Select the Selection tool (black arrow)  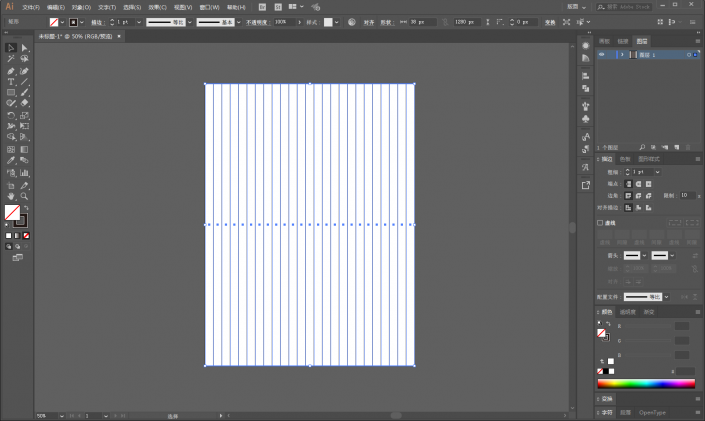click(11, 48)
